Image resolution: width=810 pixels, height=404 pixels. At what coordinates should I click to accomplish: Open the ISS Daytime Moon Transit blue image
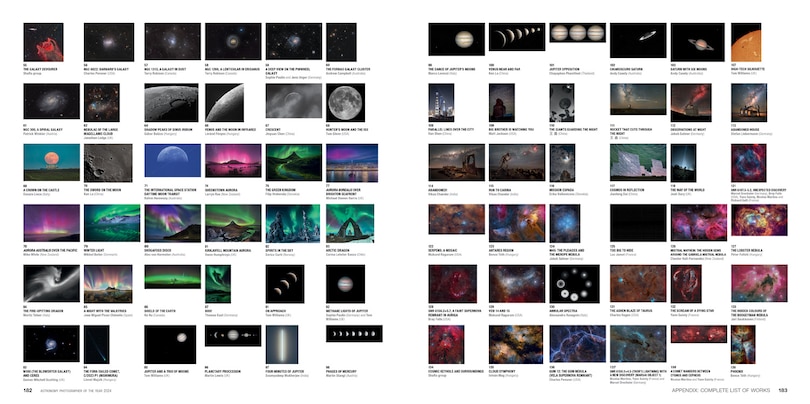[x=173, y=161]
